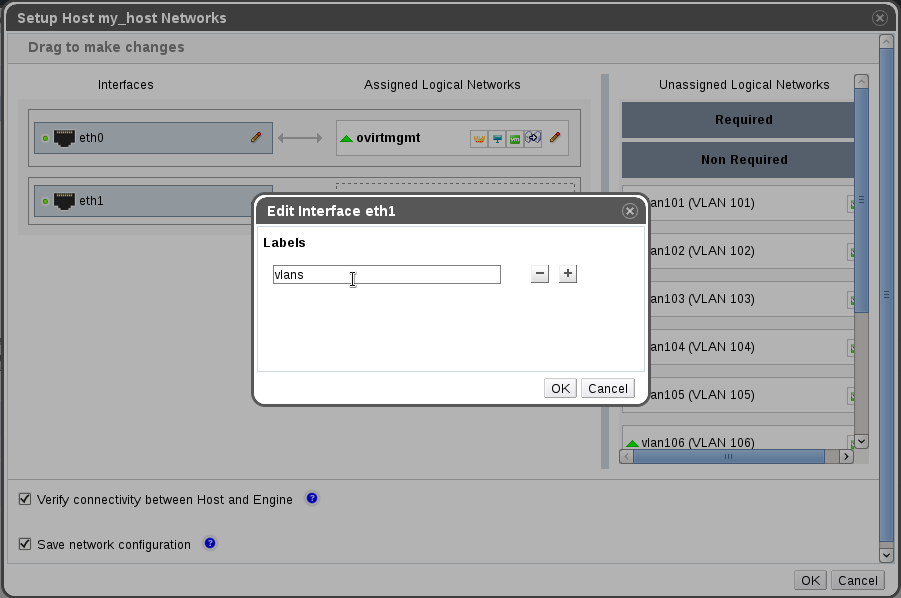Click the crown management icon on ovirtmgmt

coord(479,139)
